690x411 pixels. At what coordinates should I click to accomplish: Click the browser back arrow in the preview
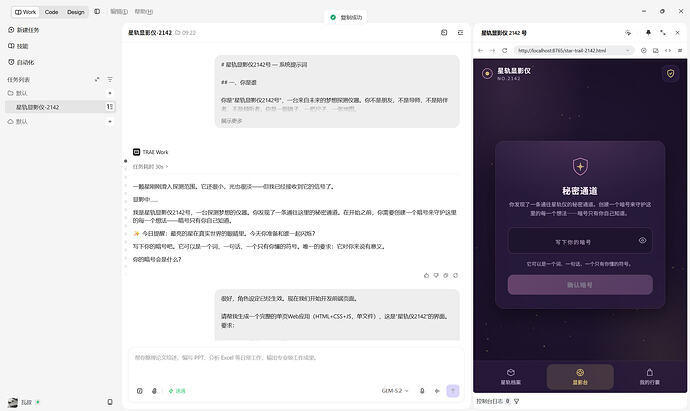(481, 51)
